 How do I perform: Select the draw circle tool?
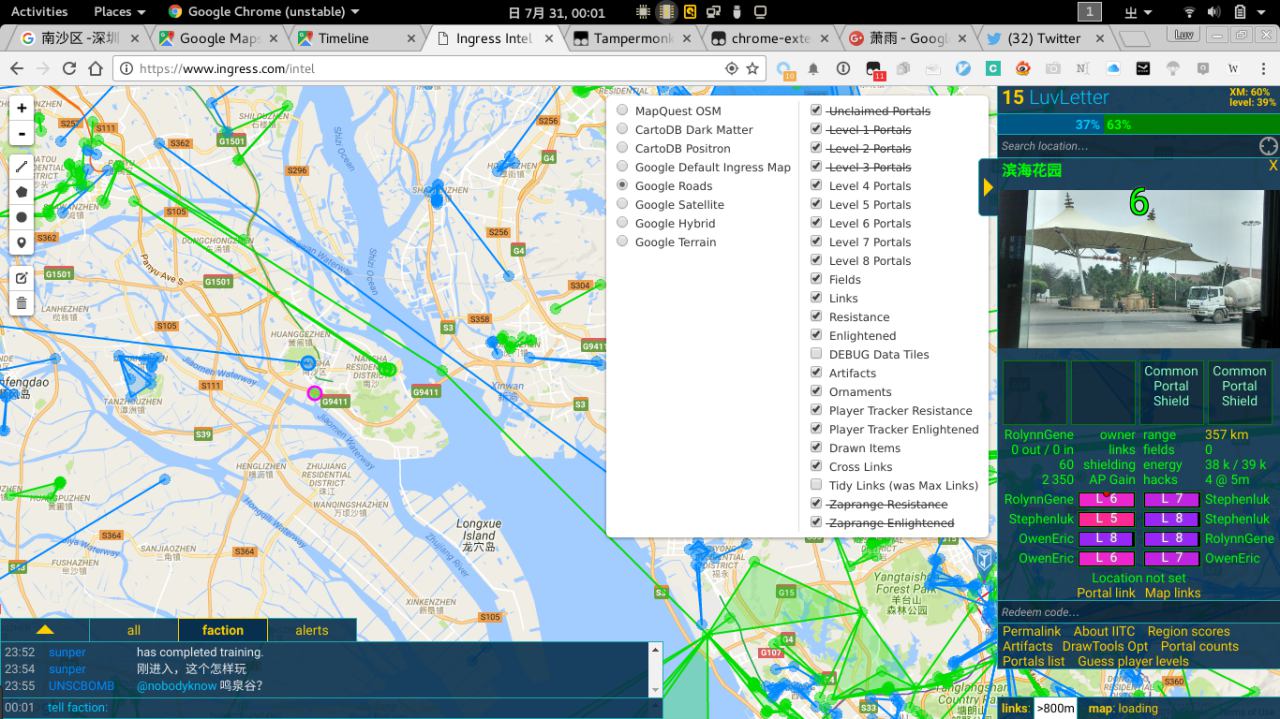point(21,217)
